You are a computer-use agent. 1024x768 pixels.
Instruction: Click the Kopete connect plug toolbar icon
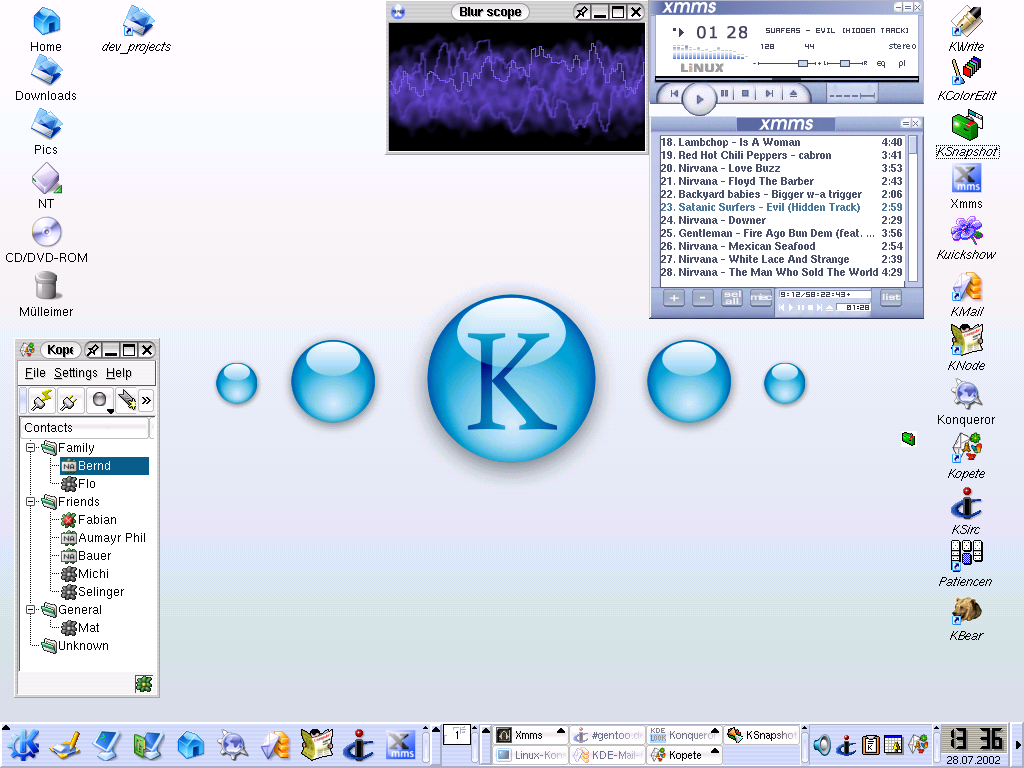42,400
